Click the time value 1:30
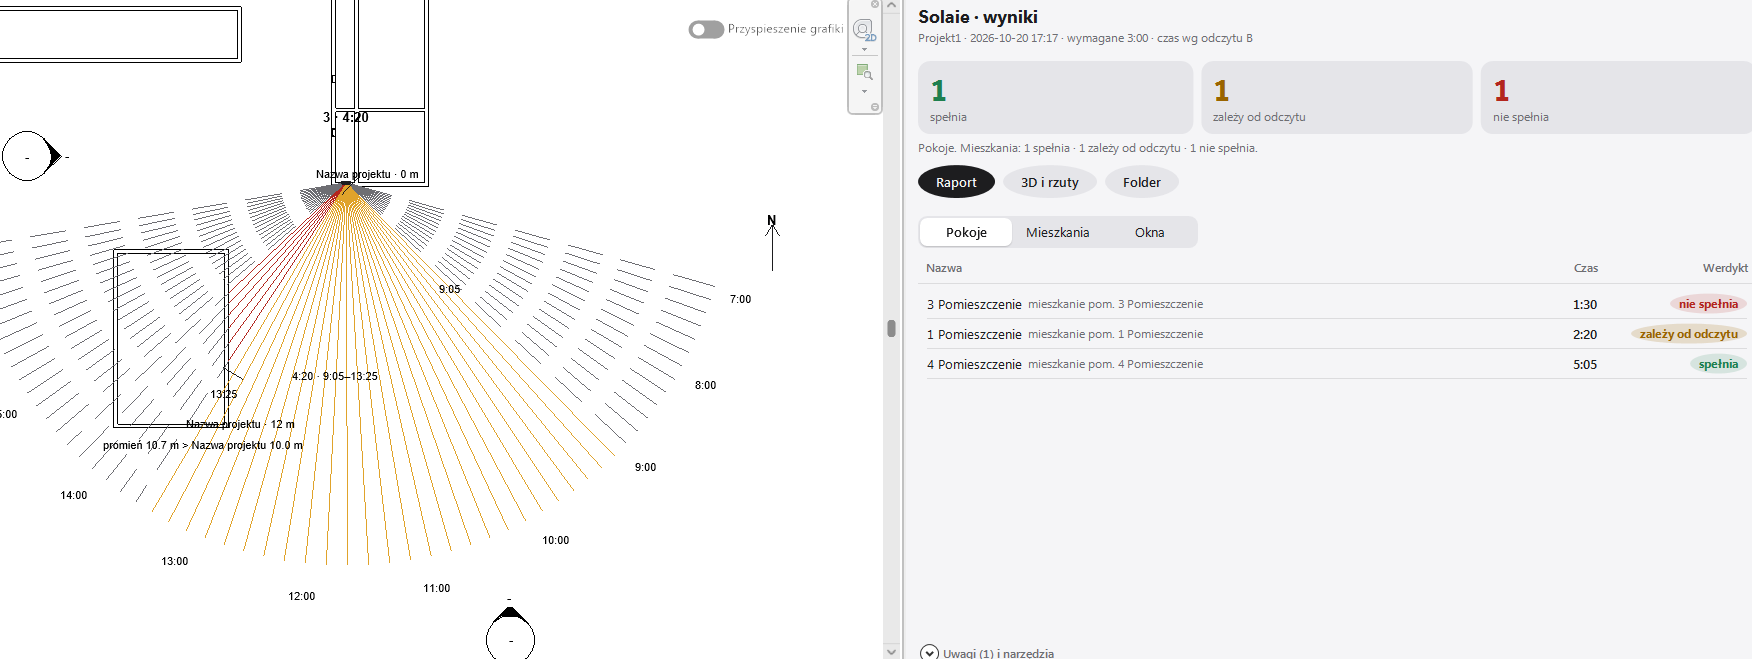The image size is (1752, 659). (1585, 304)
